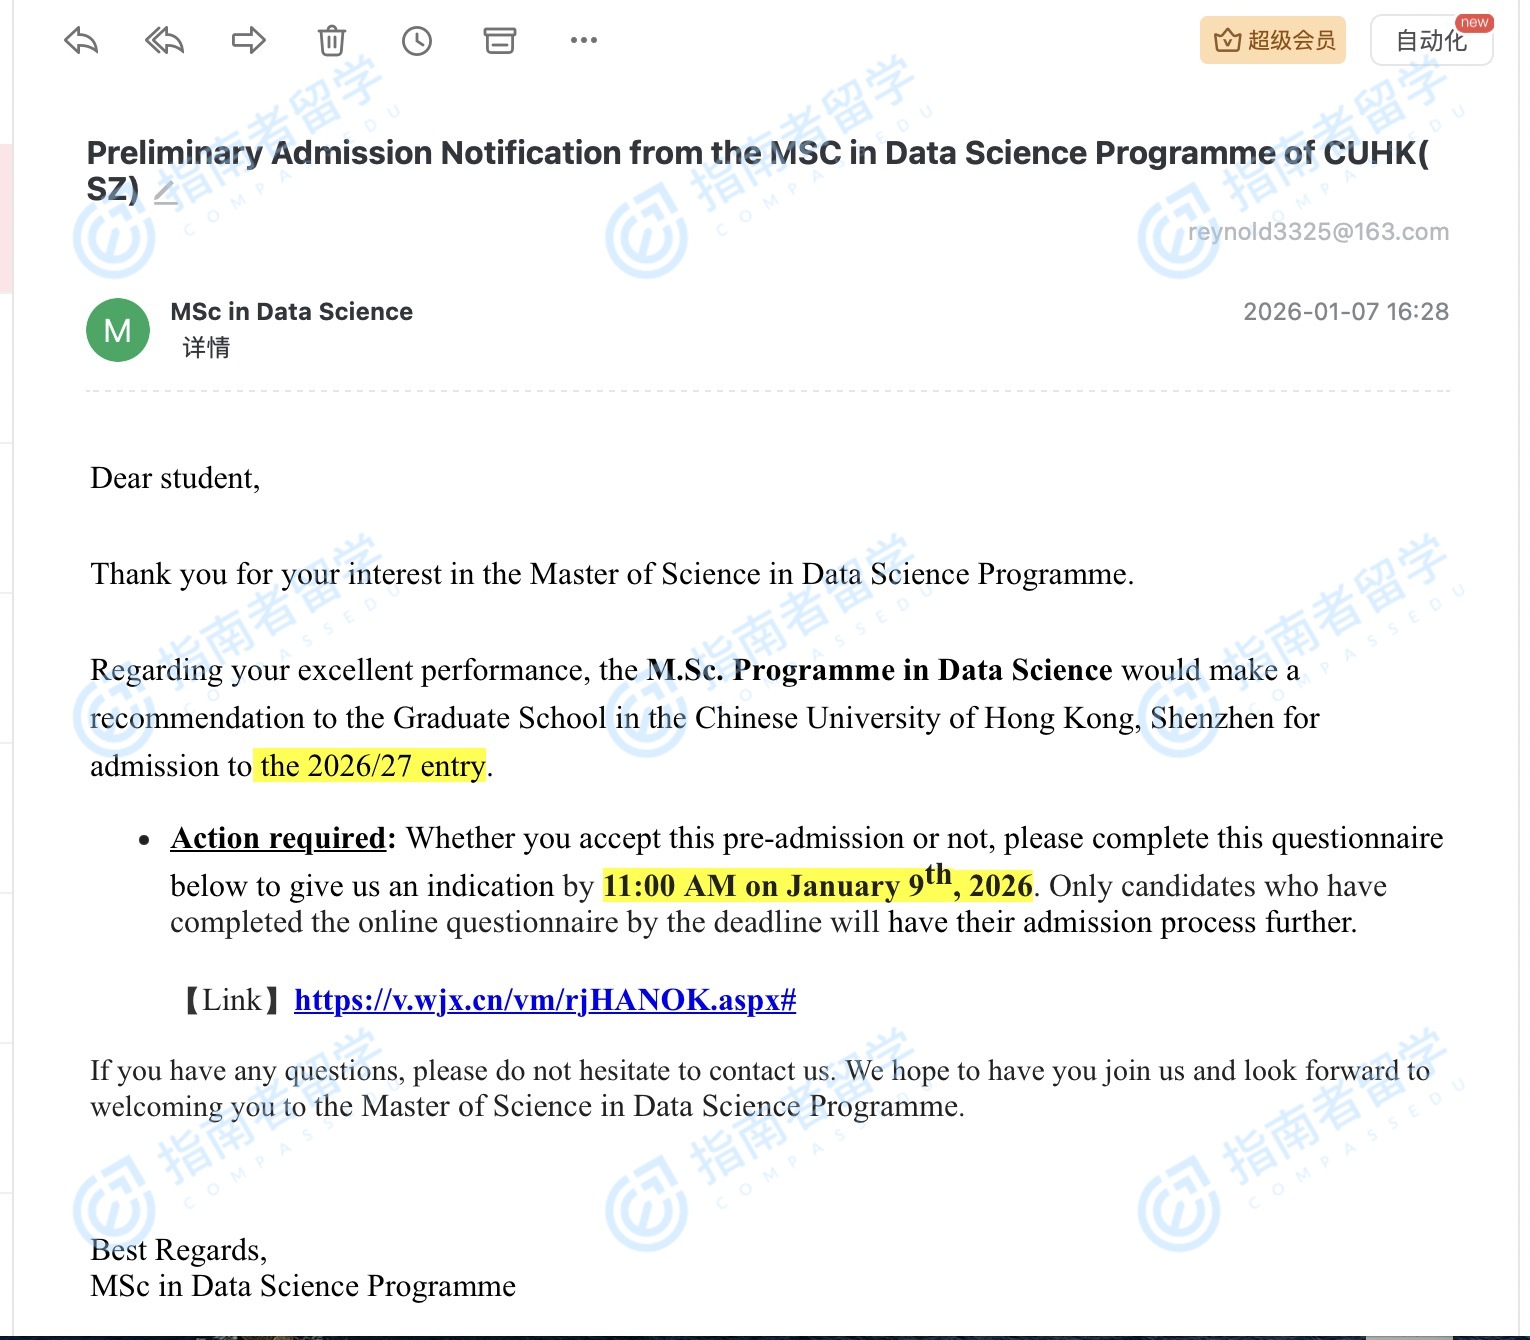Viewport: 1530px width, 1340px height.
Task: Open the three-dot more actions menu
Action: click(x=583, y=41)
